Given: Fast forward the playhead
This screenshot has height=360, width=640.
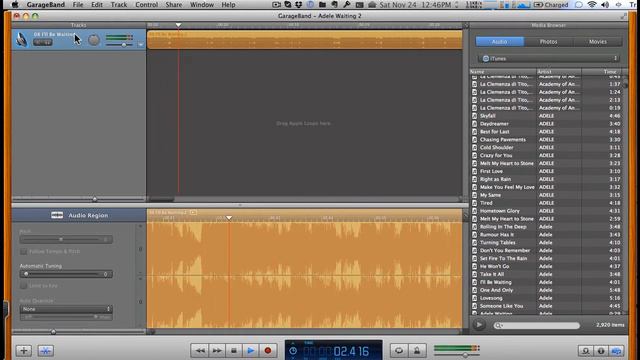Looking at the screenshot, I should (x=217, y=351).
